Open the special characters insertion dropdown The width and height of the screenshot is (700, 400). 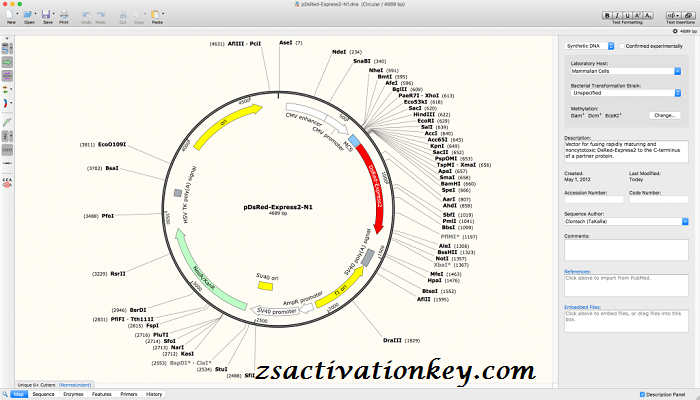coord(673,15)
